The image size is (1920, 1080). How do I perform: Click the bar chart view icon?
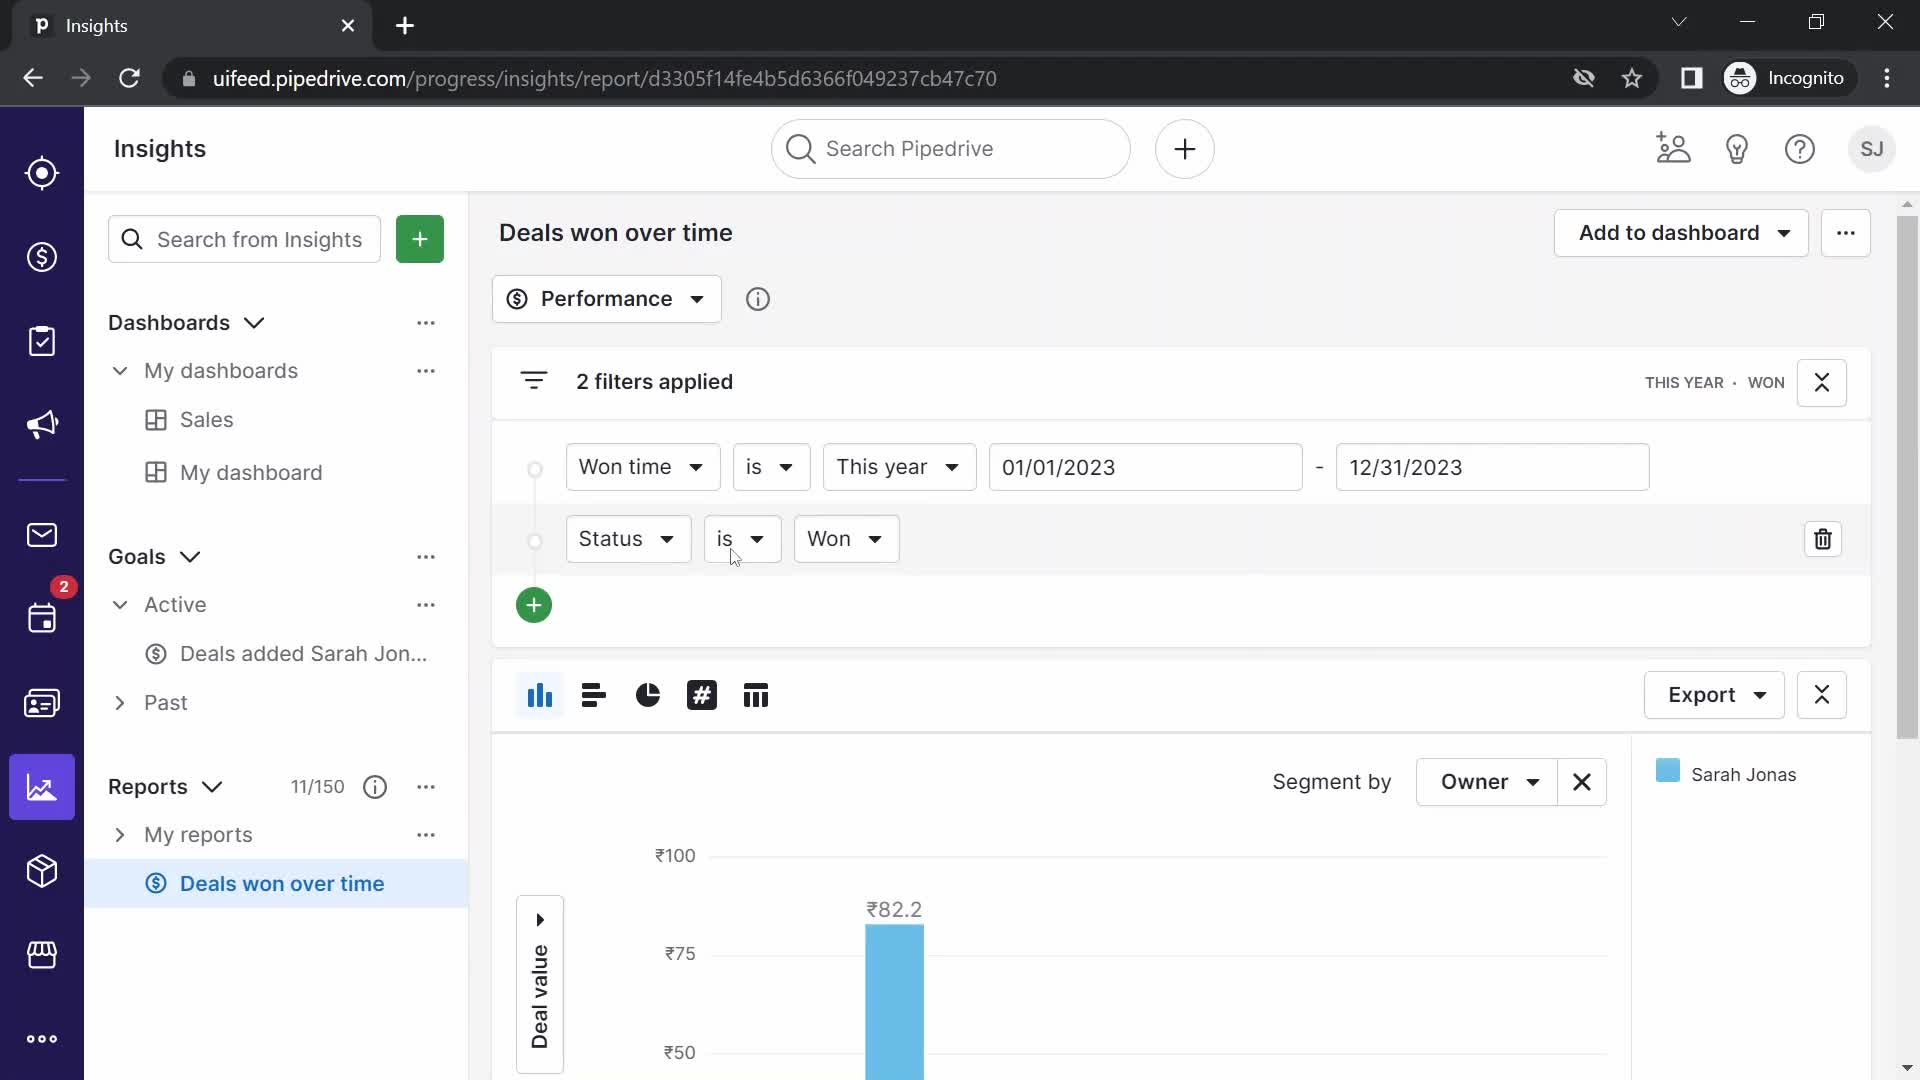(x=538, y=695)
